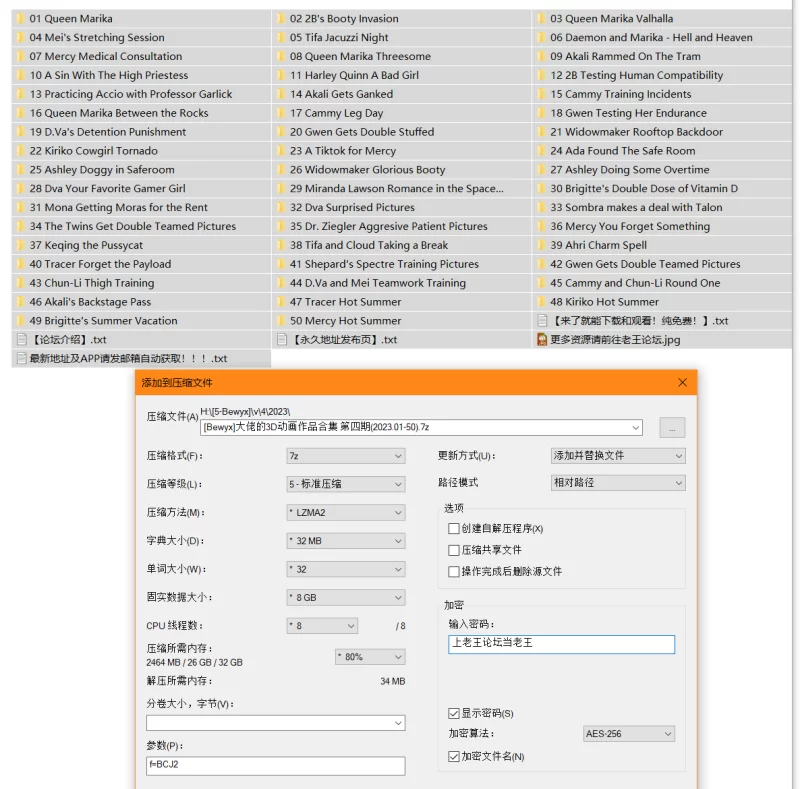This screenshot has height=789, width=800.
Task: Open the 分卷大小 combo box
Action: click(x=276, y=723)
